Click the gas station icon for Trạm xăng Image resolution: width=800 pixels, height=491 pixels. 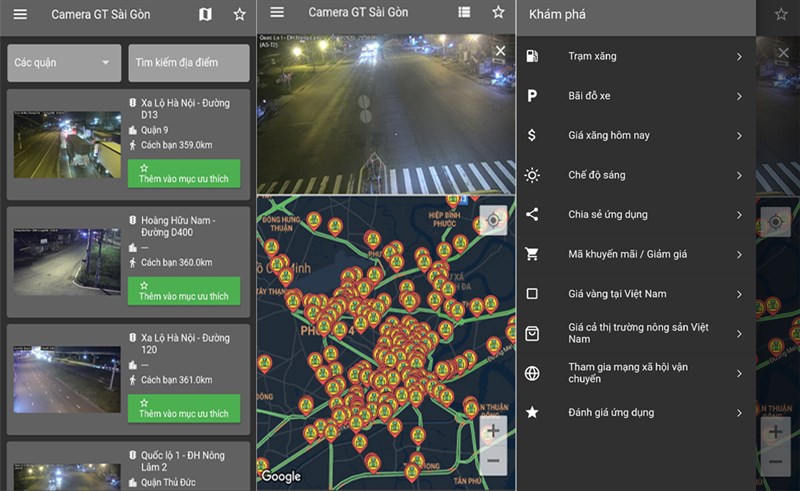[x=532, y=56]
